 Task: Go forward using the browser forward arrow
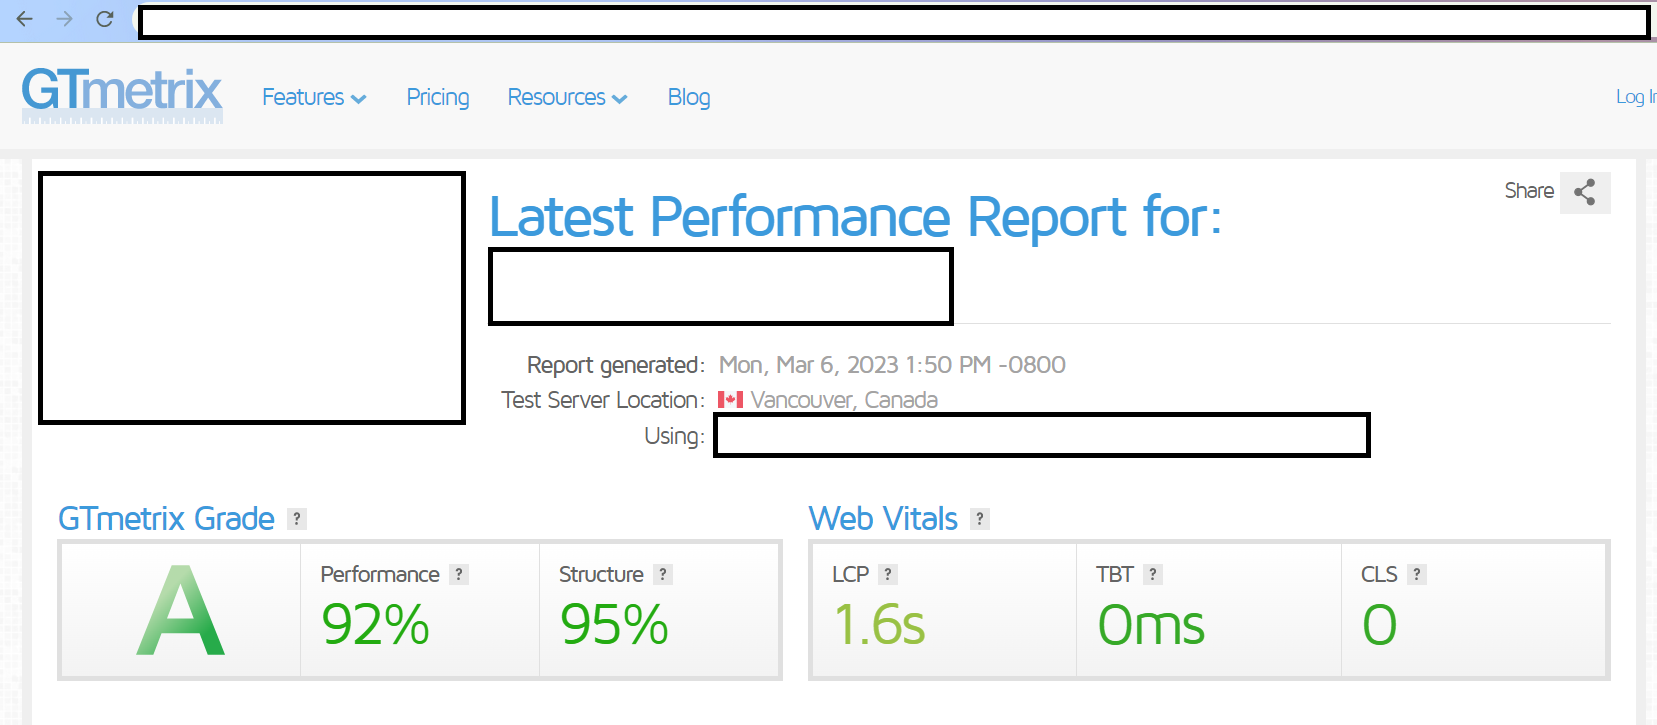click(65, 19)
